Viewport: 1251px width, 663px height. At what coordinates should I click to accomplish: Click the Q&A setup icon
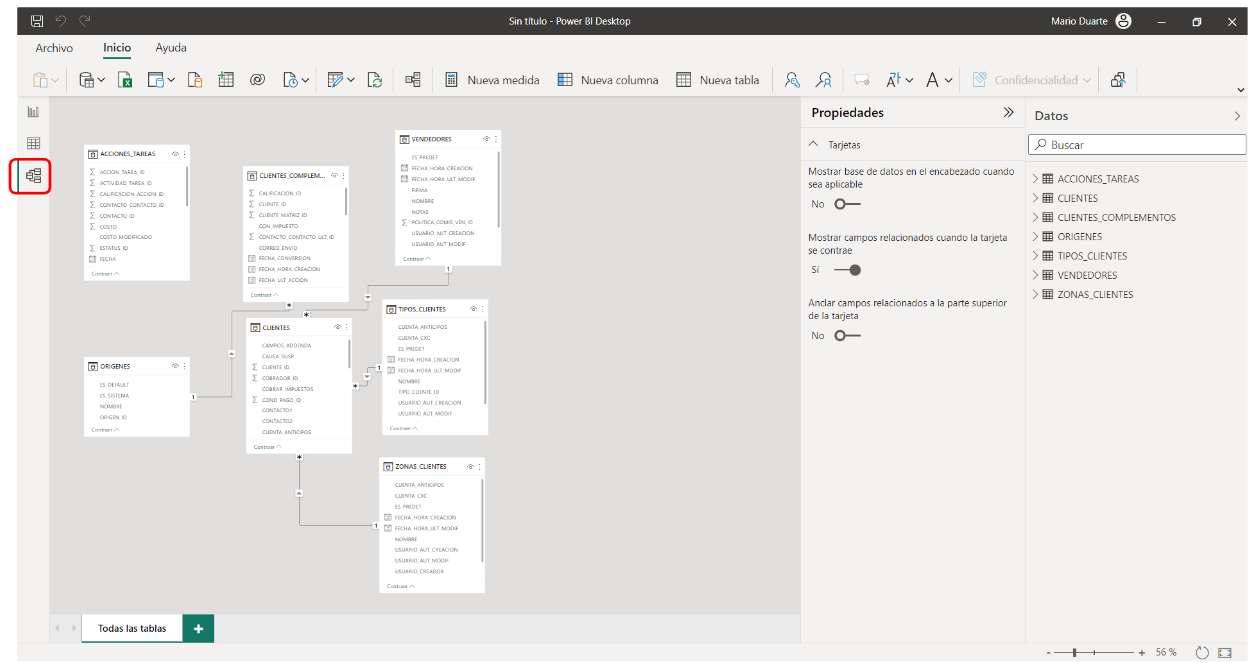(x=861, y=80)
